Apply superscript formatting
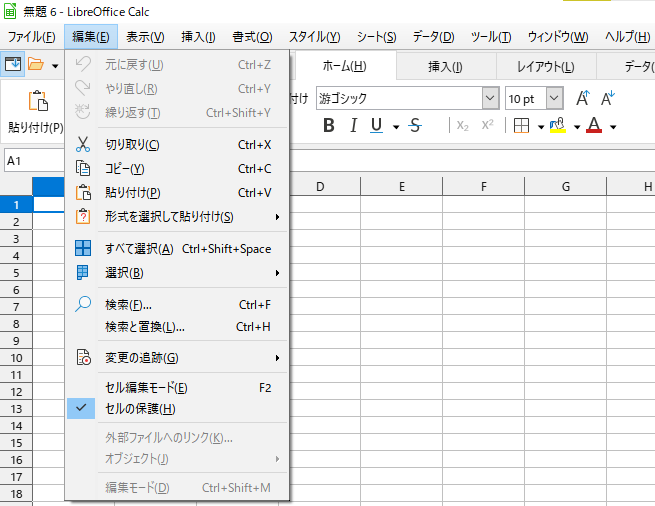The height and width of the screenshot is (506, 655). (x=487, y=125)
